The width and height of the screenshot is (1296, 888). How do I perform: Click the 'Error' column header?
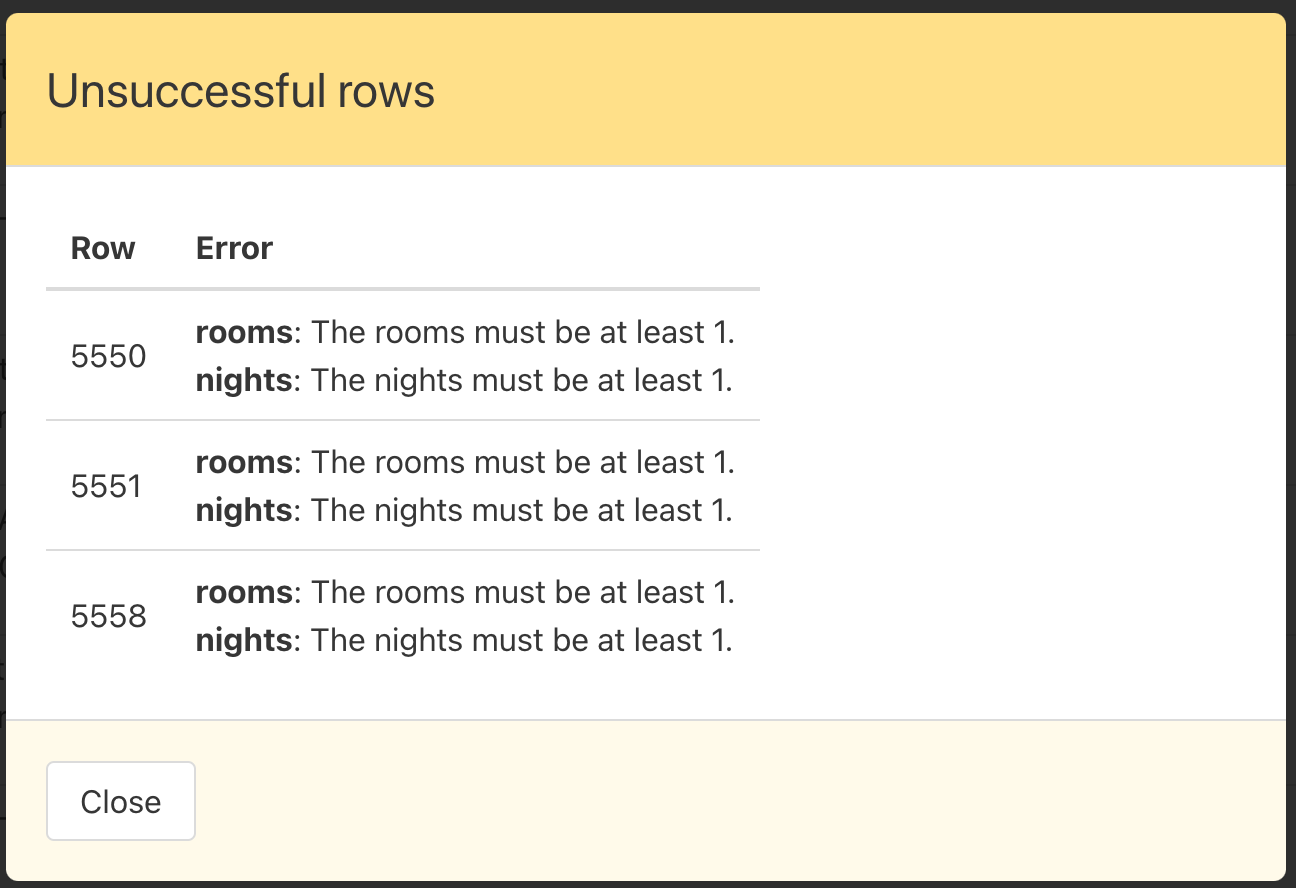coord(234,248)
